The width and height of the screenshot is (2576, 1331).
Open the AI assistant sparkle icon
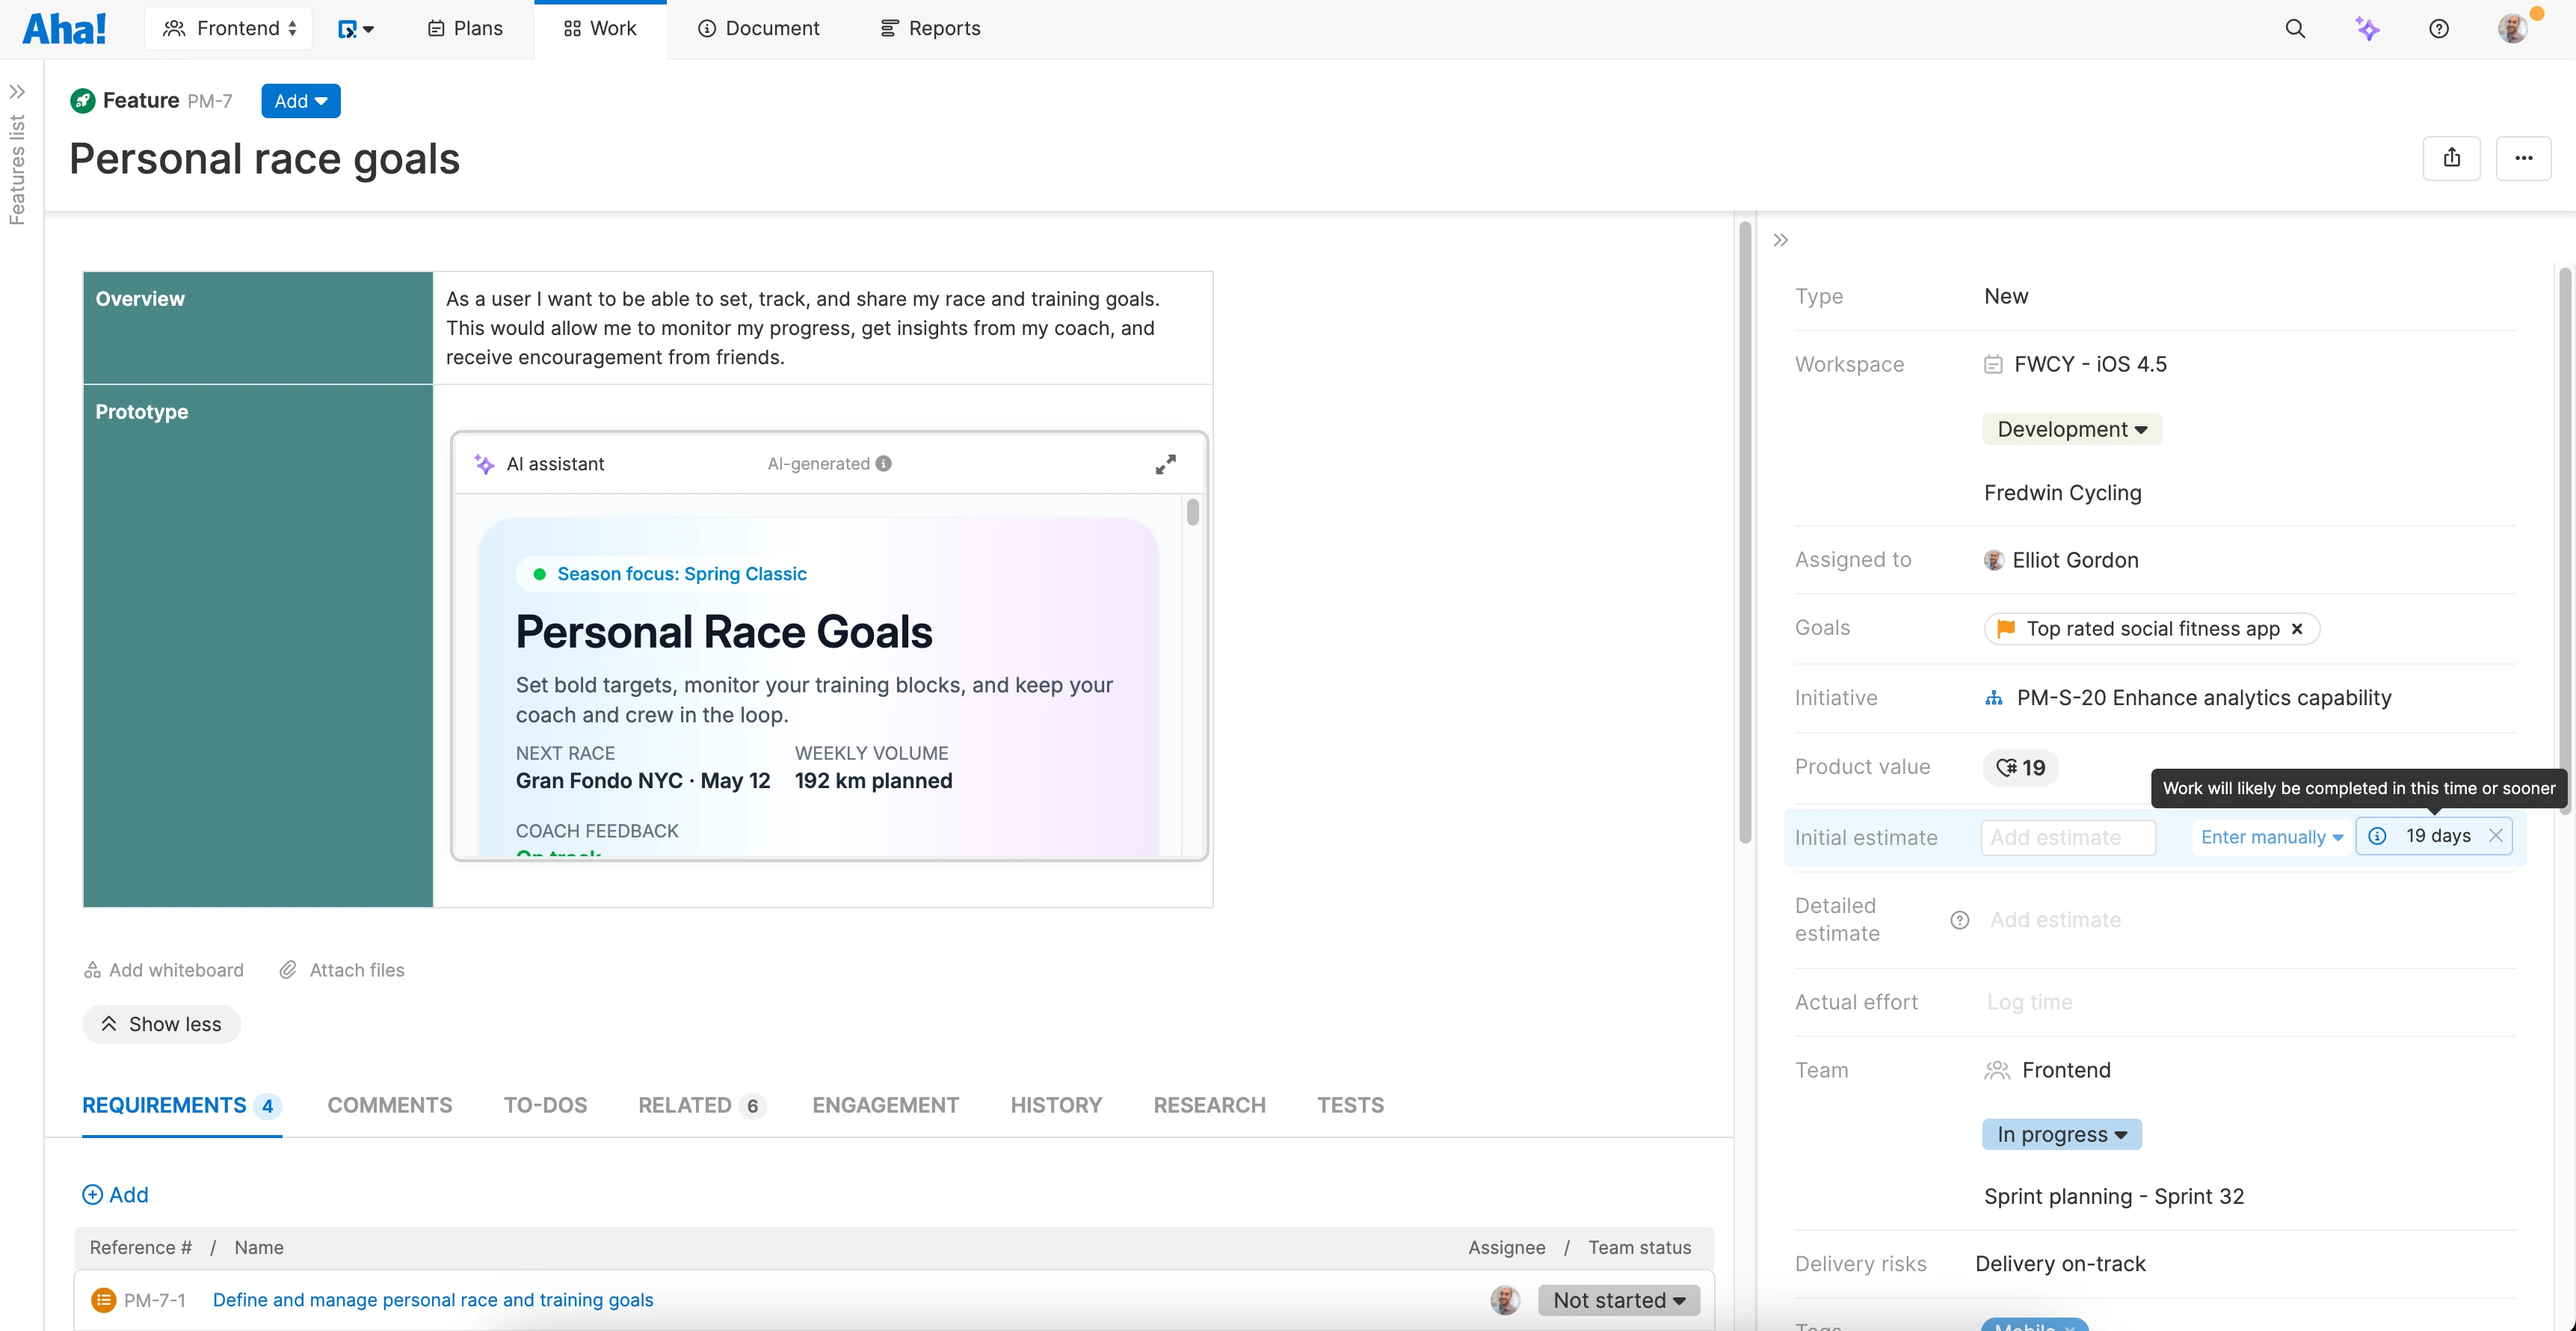2367,29
